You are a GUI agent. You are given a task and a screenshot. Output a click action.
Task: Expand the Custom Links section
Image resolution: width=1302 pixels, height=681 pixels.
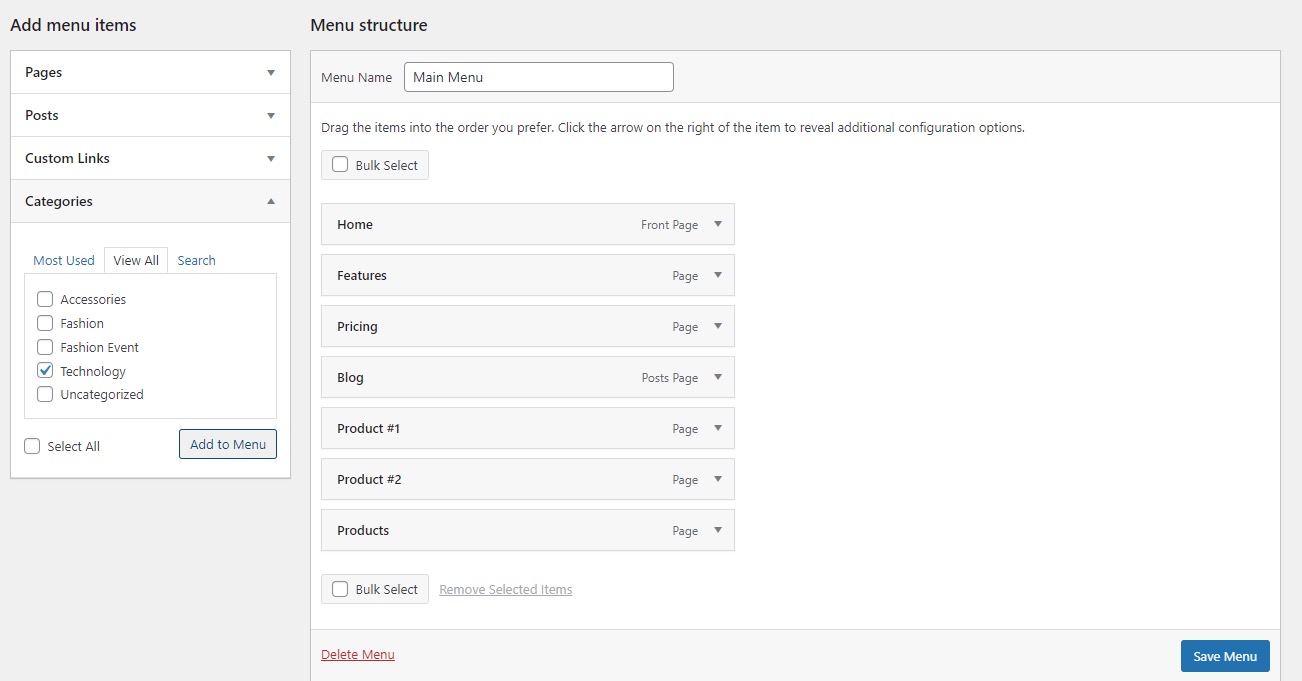click(x=150, y=159)
